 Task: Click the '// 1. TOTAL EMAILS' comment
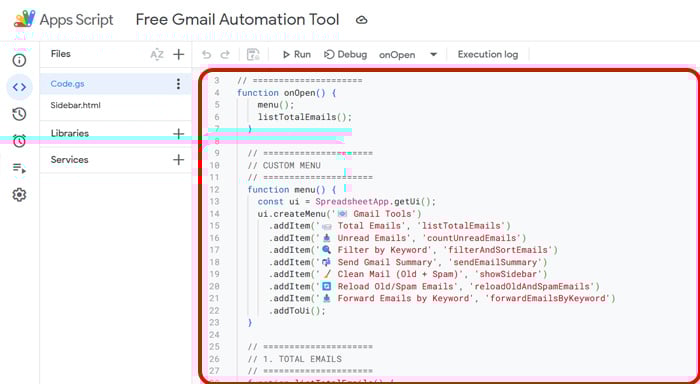295,359
